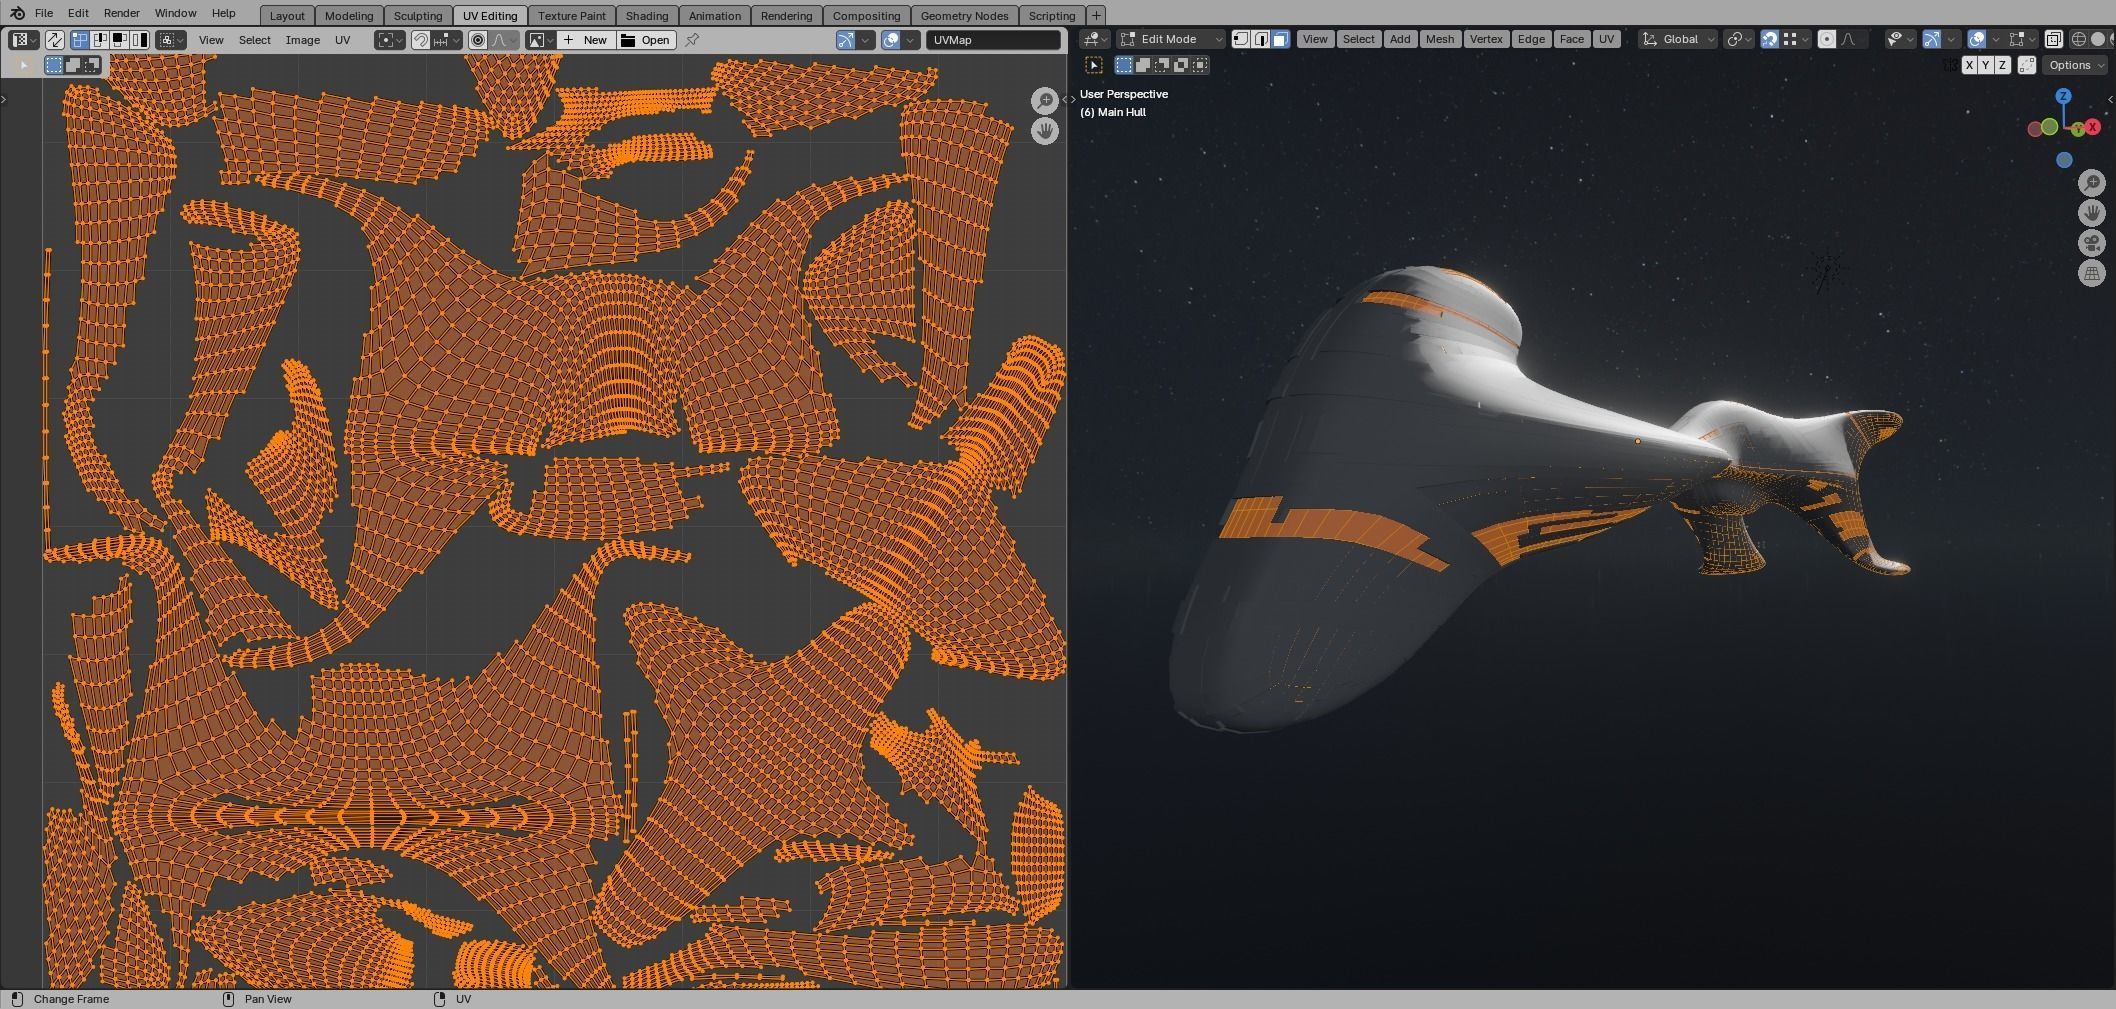2116x1009 pixels.
Task: Select solid viewport shading
Action: 2098,39
